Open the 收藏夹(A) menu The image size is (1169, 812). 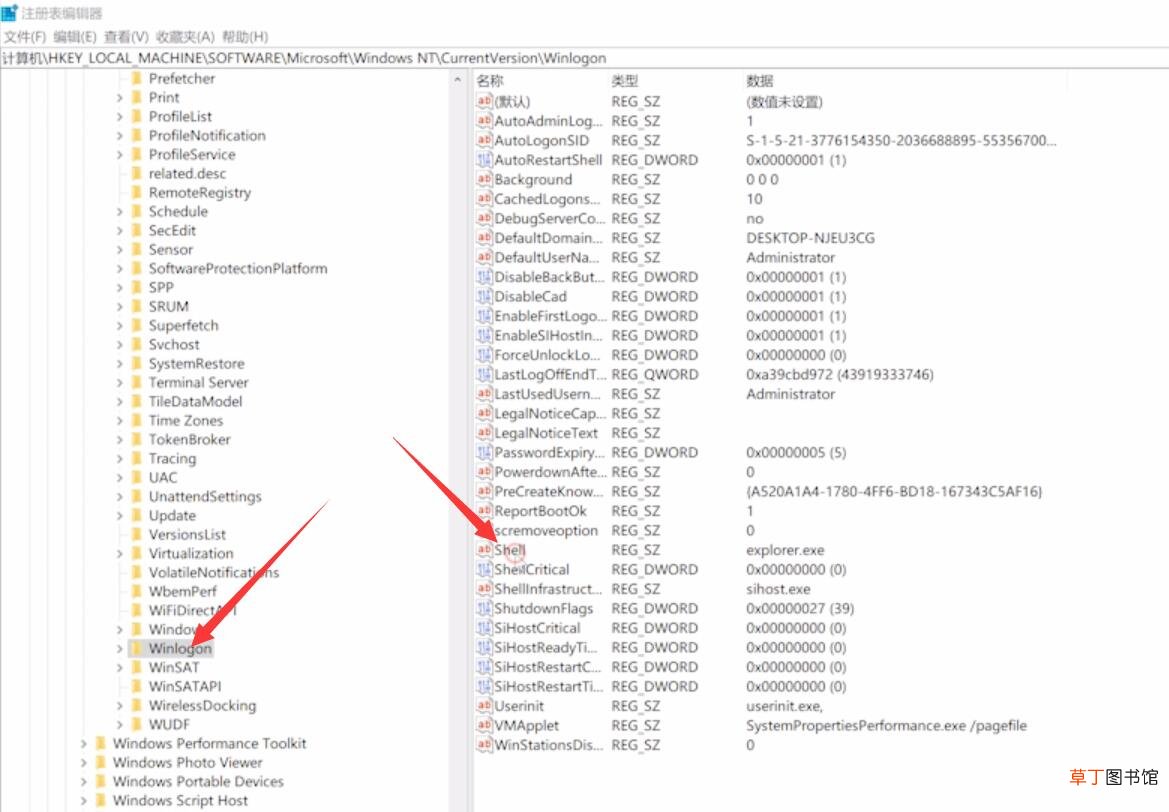pos(185,37)
